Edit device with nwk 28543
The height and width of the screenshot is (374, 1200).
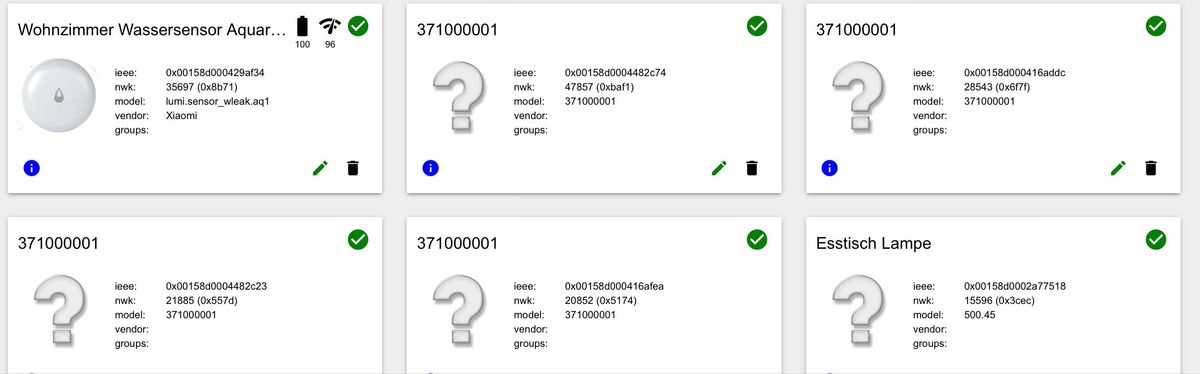coord(1118,168)
